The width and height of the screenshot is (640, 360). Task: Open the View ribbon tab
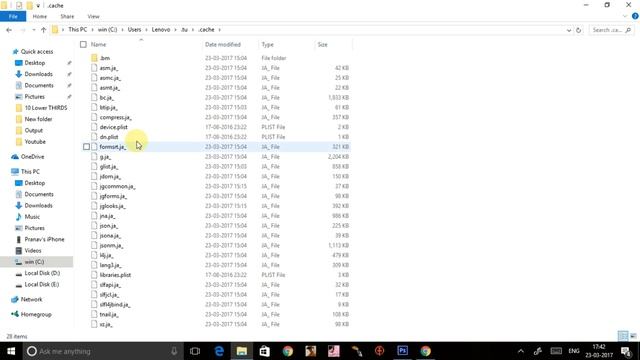click(93, 16)
